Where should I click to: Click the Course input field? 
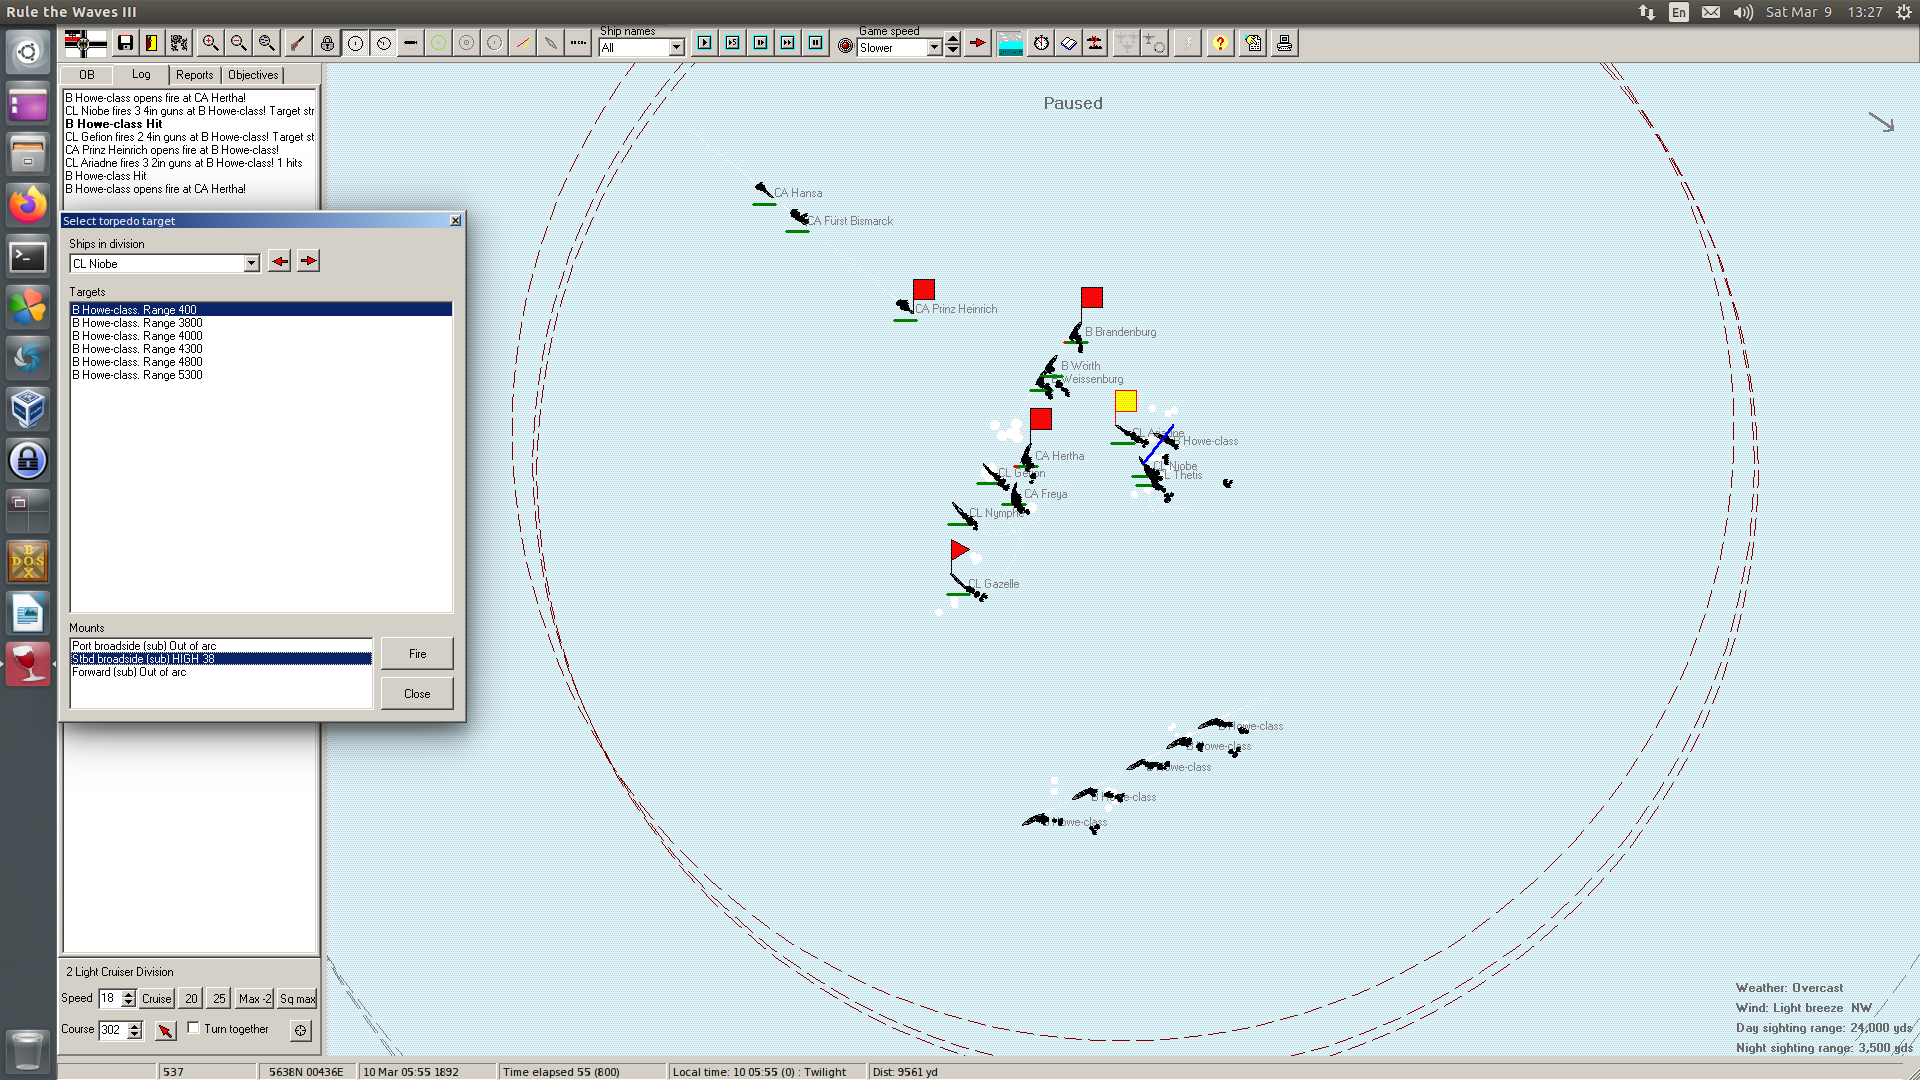(x=112, y=1030)
